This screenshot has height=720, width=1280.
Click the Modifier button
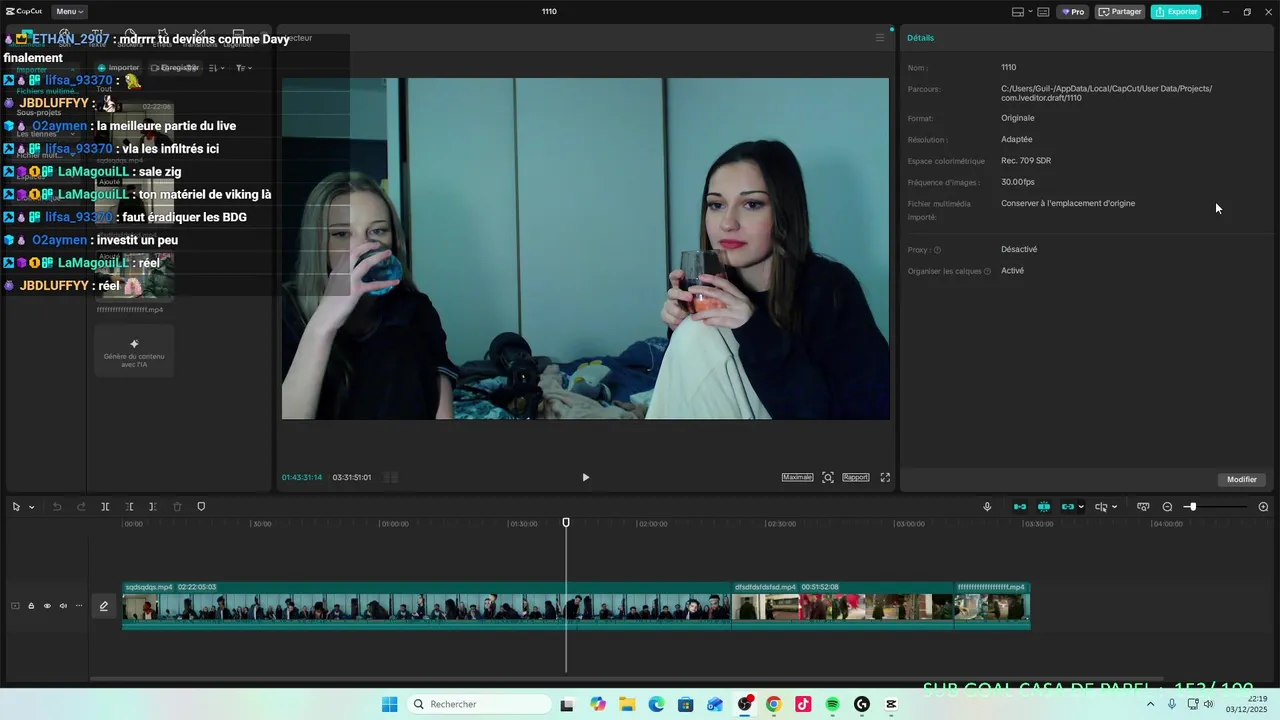coord(1242,479)
